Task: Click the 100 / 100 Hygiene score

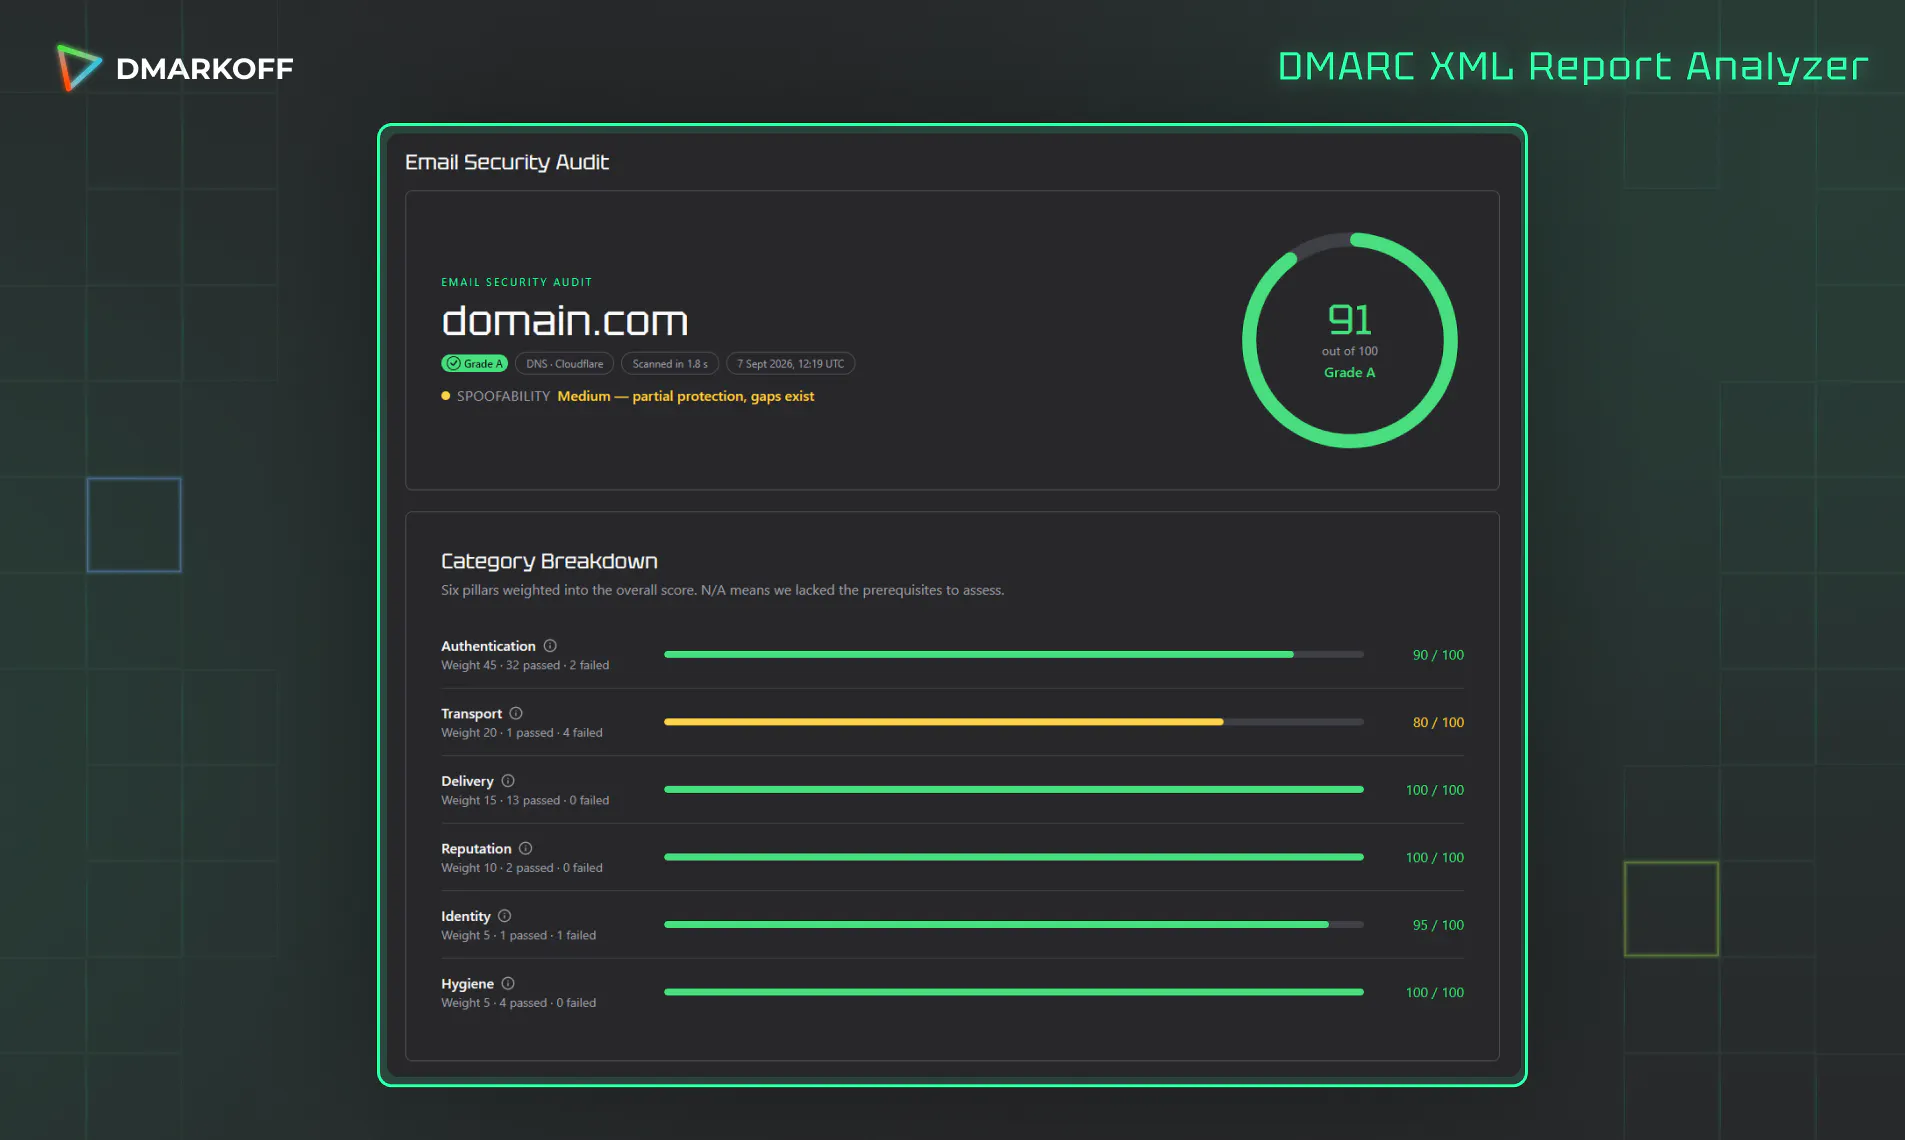Action: 1435,992
